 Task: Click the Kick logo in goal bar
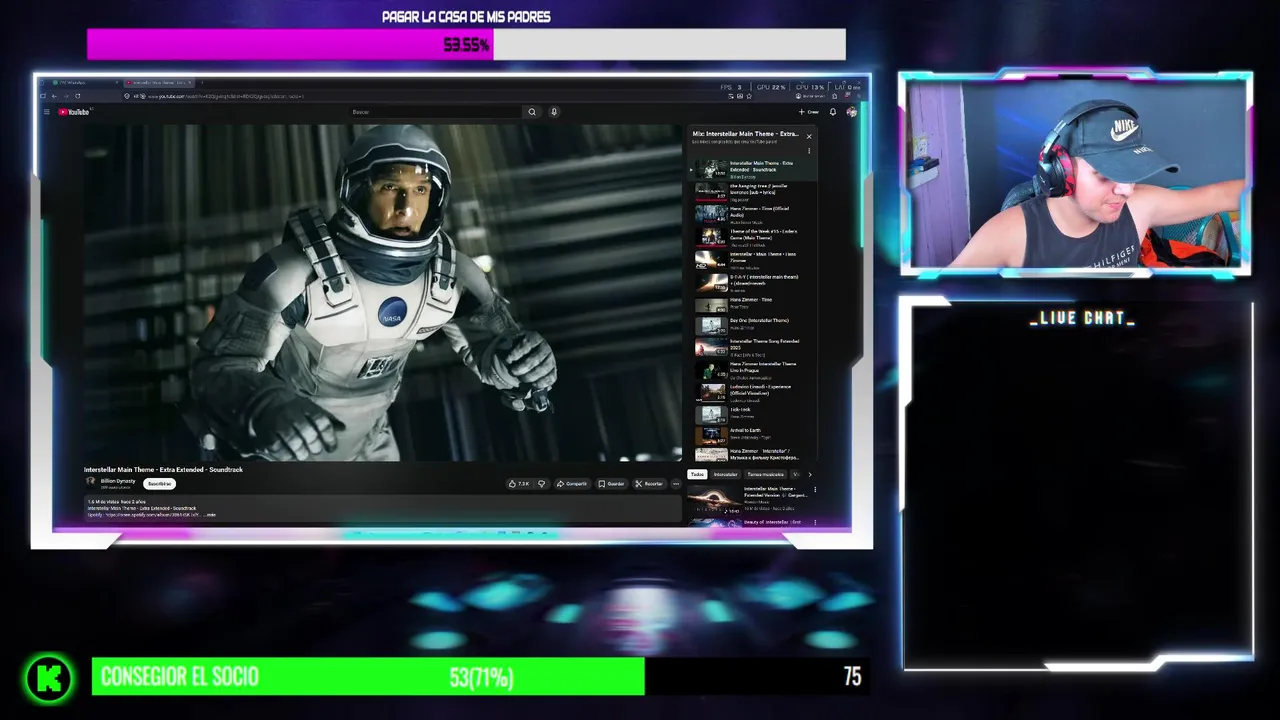pyautogui.click(x=50, y=678)
